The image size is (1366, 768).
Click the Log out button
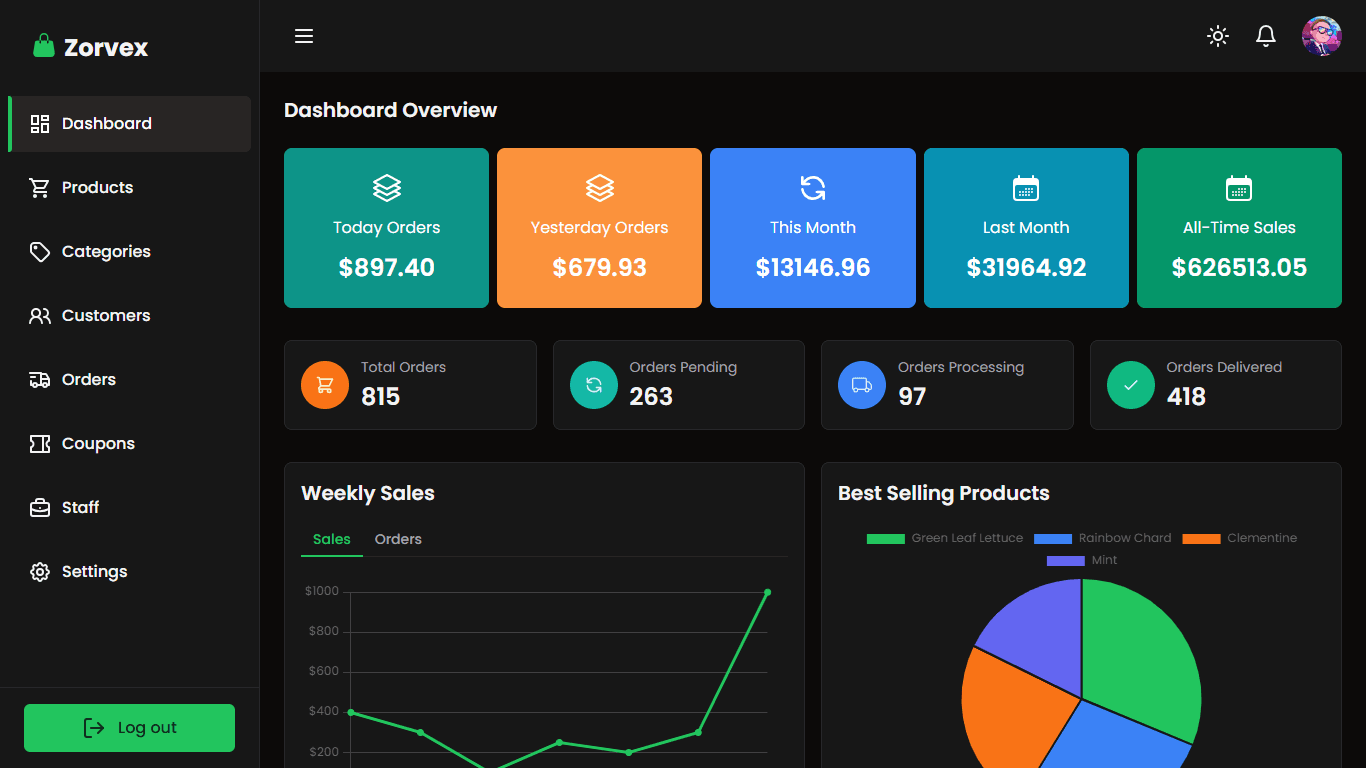(x=129, y=728)
